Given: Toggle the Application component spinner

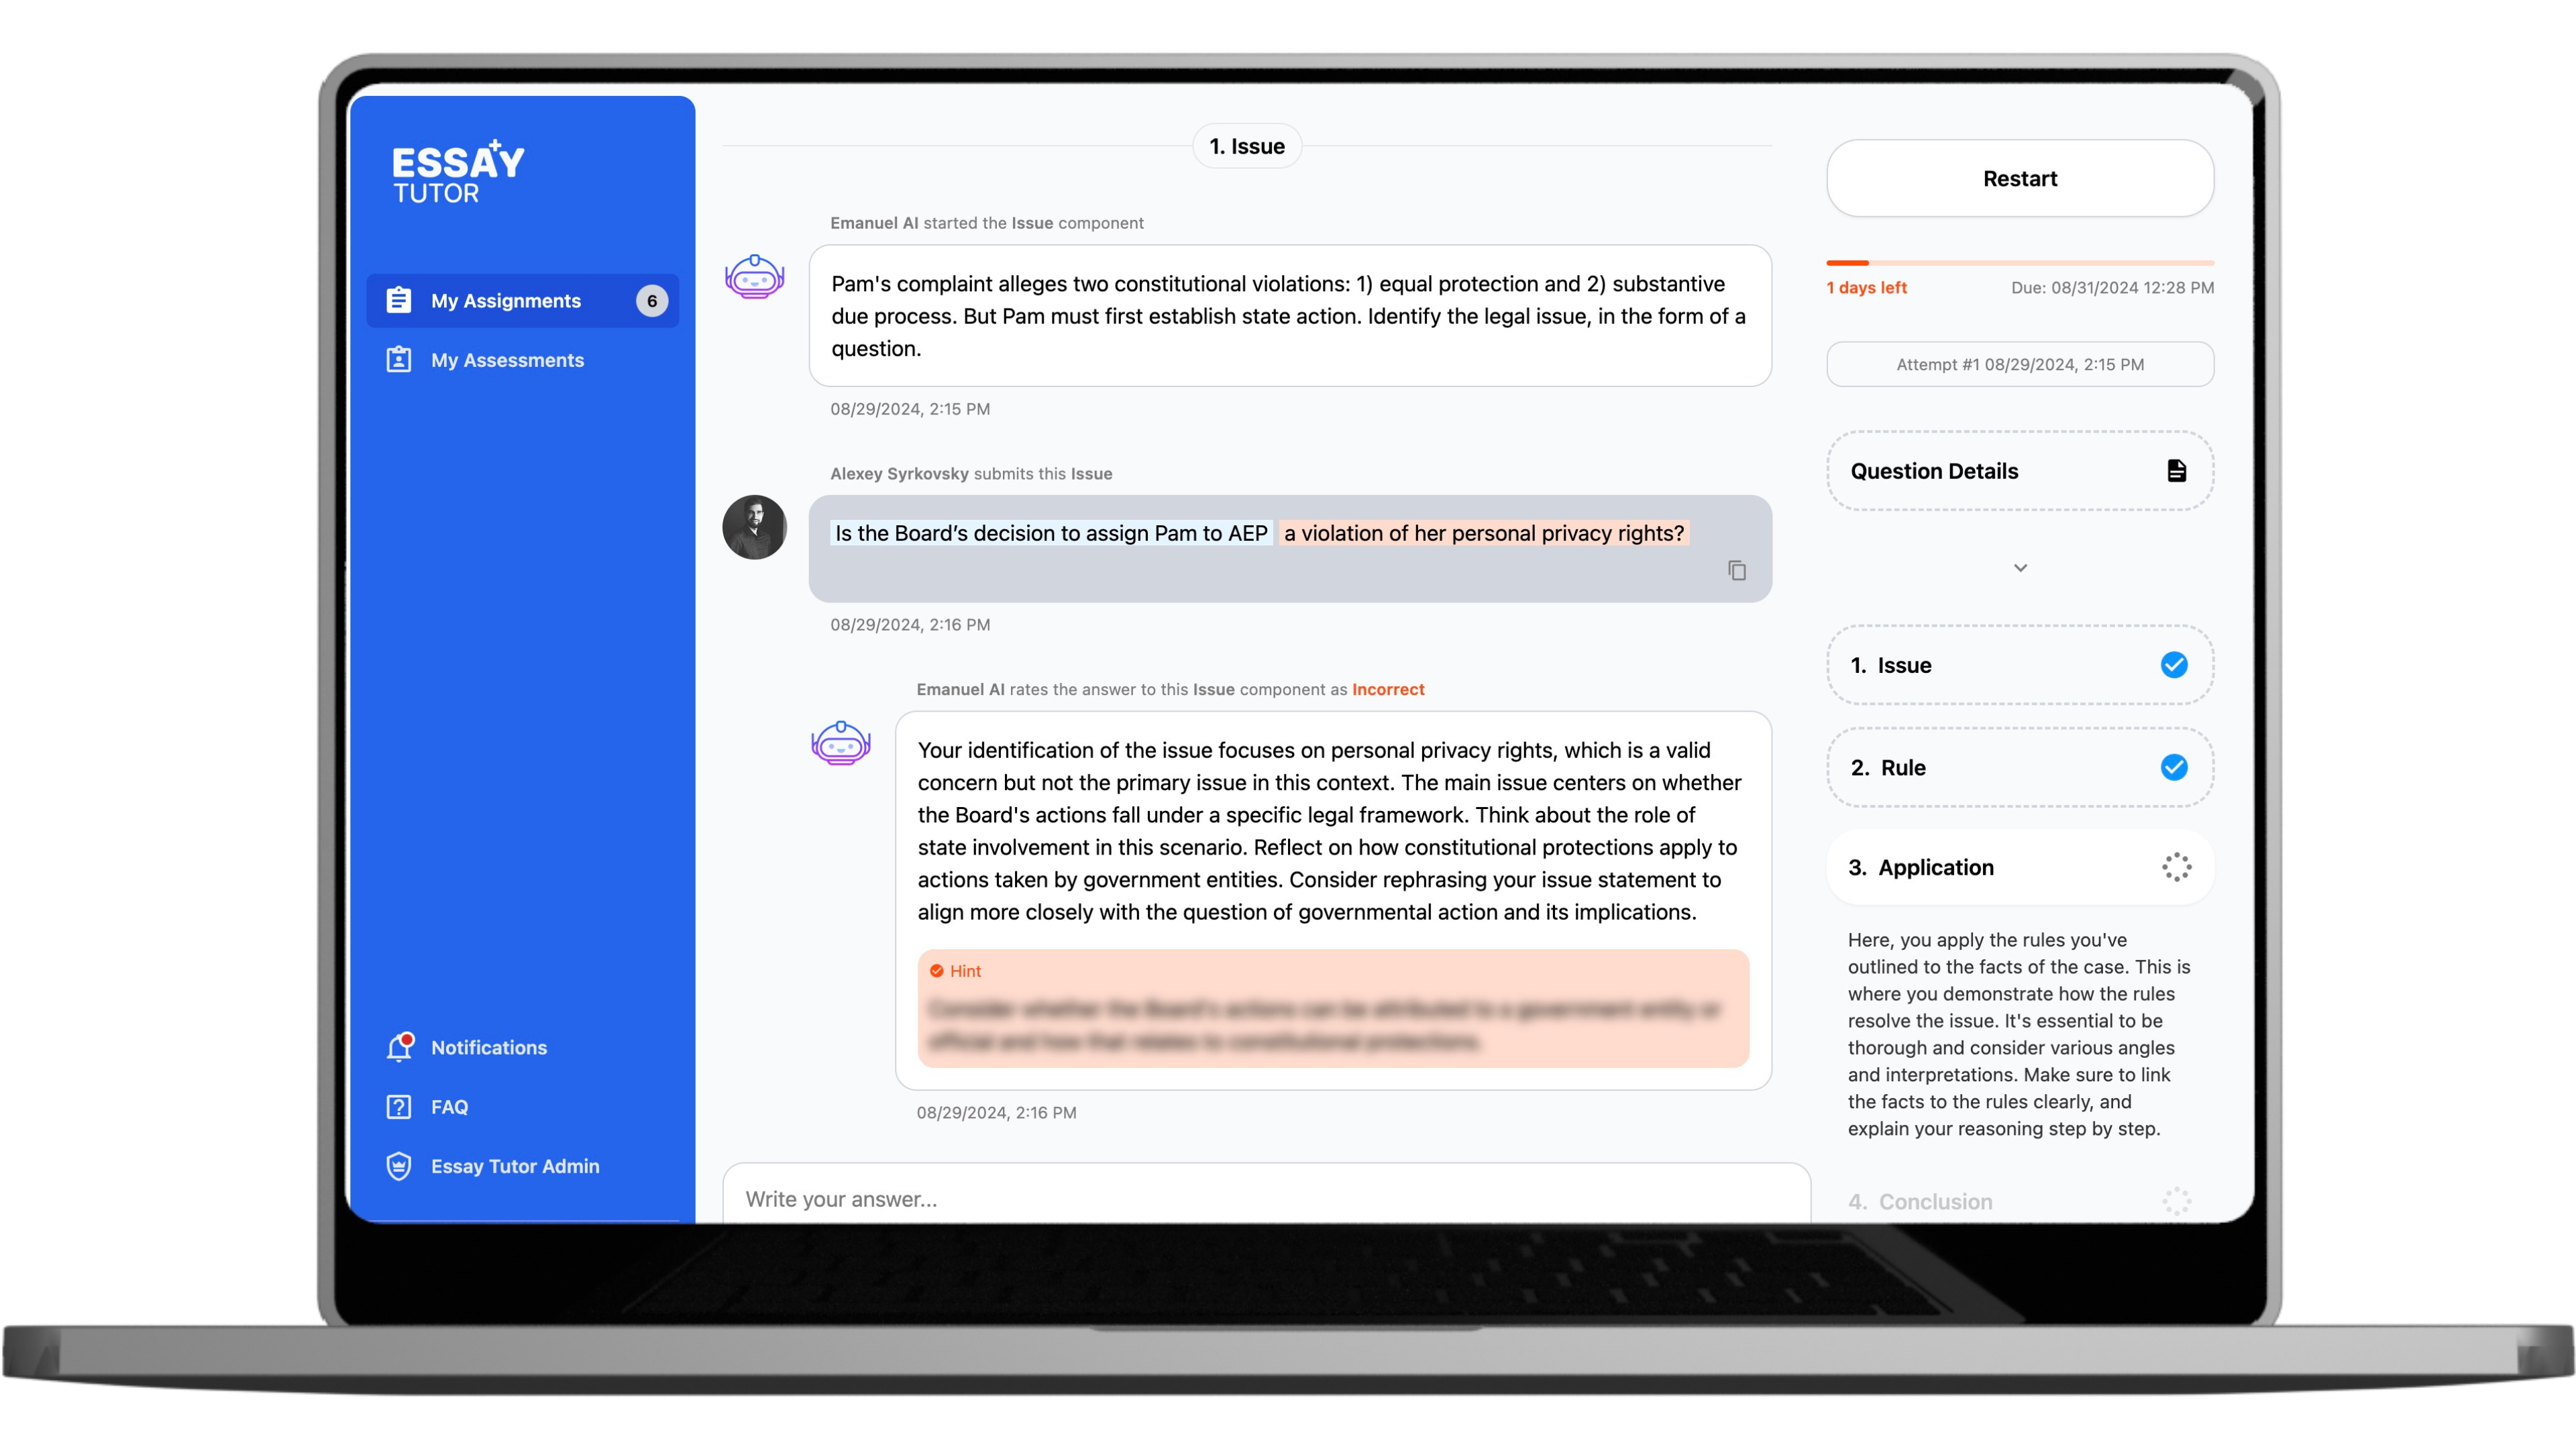Looking at the screenshot, I should (x=2173, y=867).
